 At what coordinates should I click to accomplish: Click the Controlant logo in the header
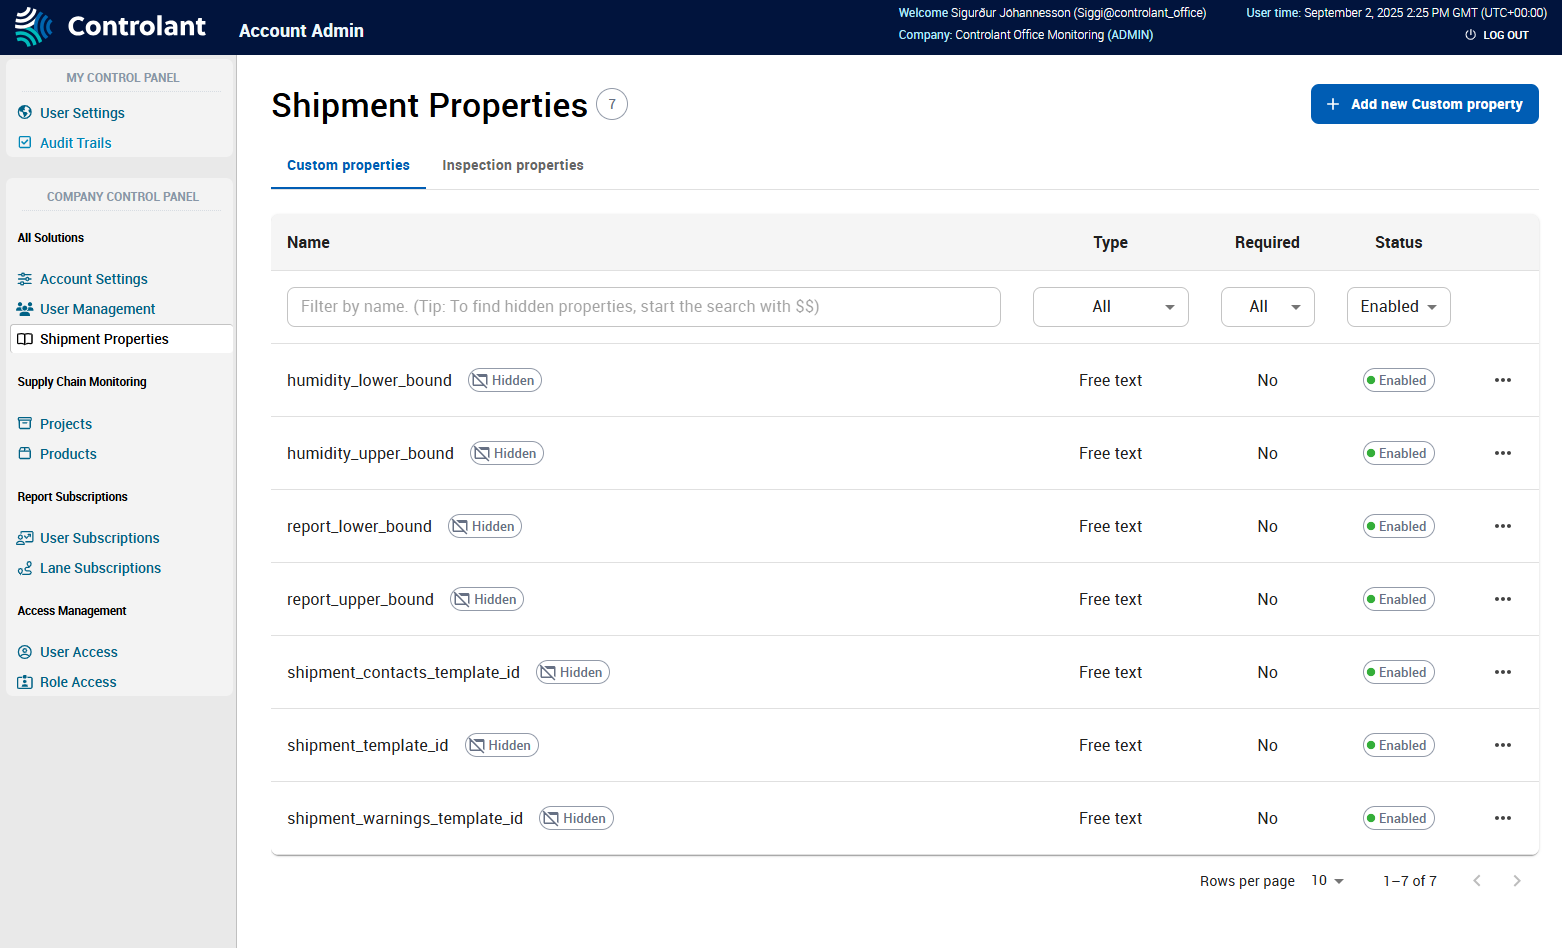click(109, 26)
